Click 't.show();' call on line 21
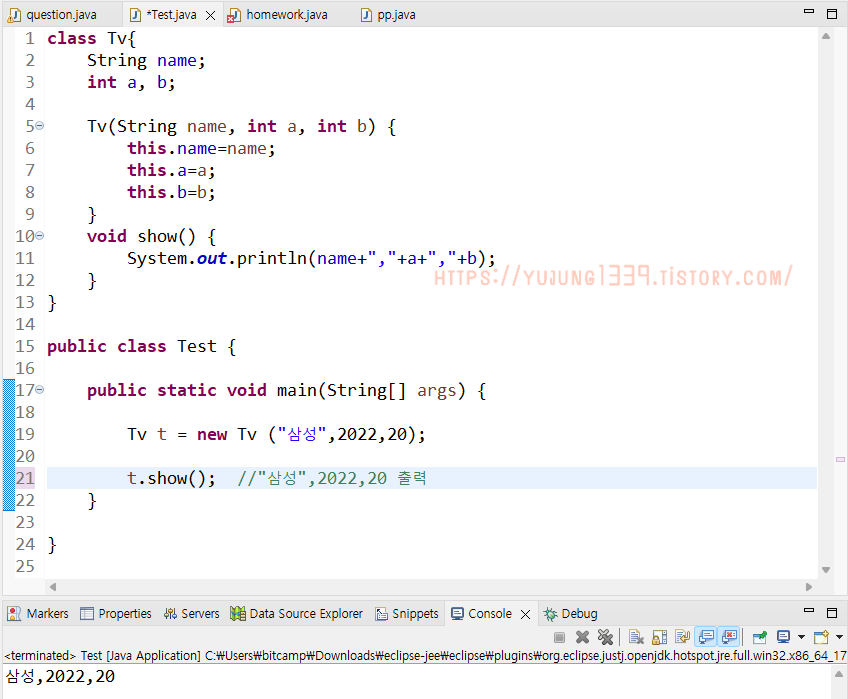 [171, 478]
